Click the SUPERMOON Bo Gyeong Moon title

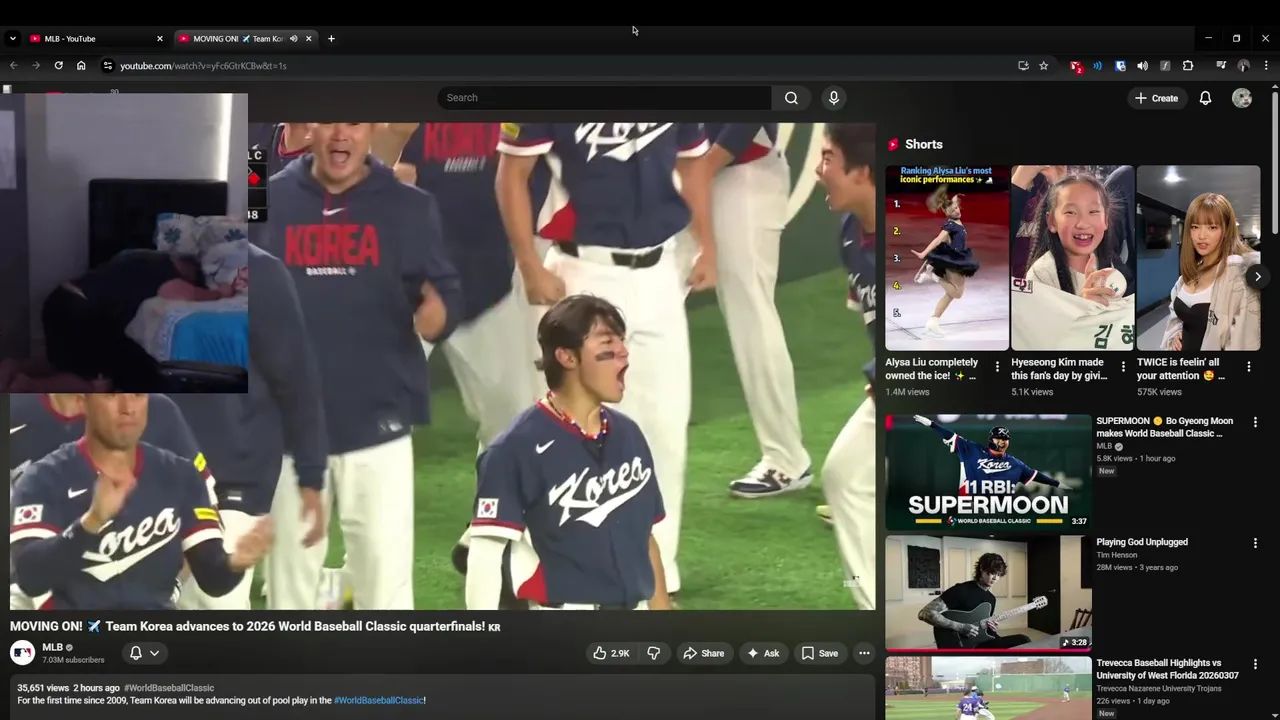coord(1164,427)
